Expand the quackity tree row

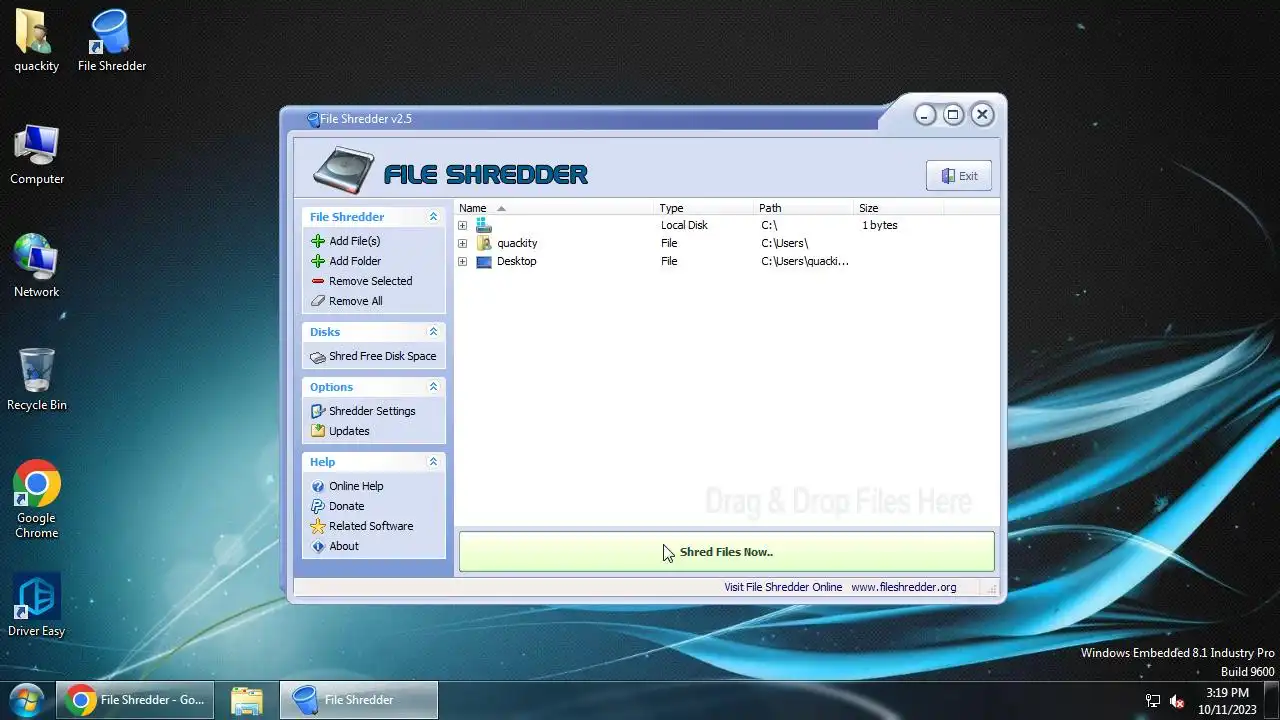462,243
